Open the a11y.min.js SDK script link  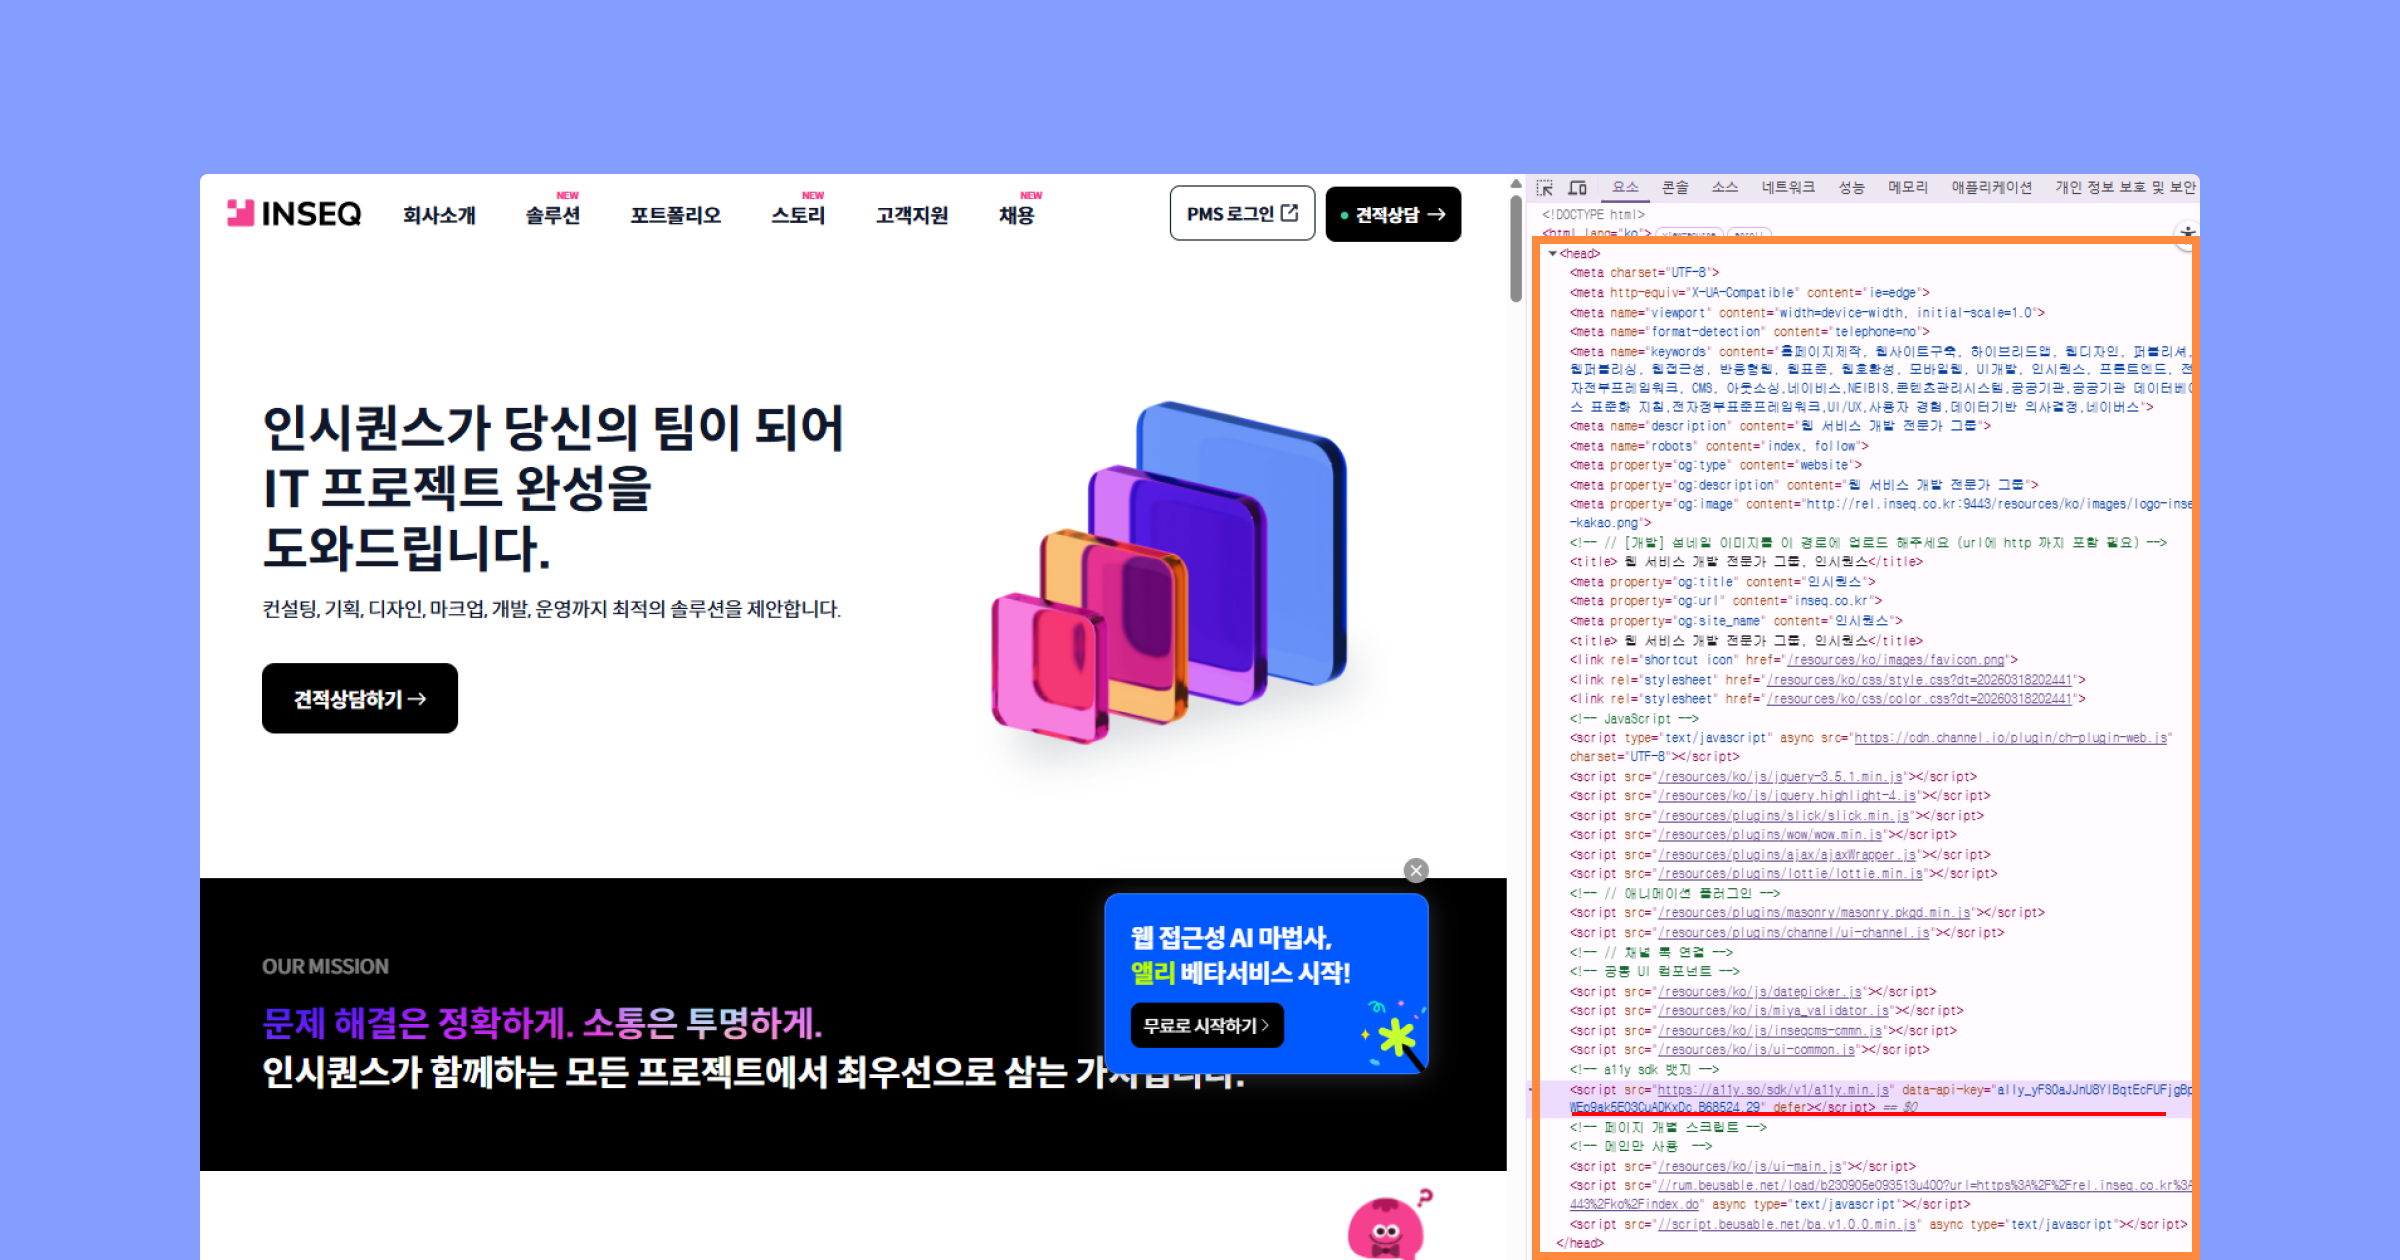click(1773, 1090)
